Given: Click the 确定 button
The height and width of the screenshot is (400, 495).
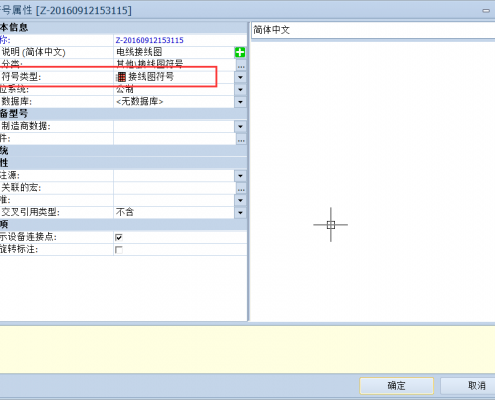Looking at the screenshot, I should click(x=397, y=386).
